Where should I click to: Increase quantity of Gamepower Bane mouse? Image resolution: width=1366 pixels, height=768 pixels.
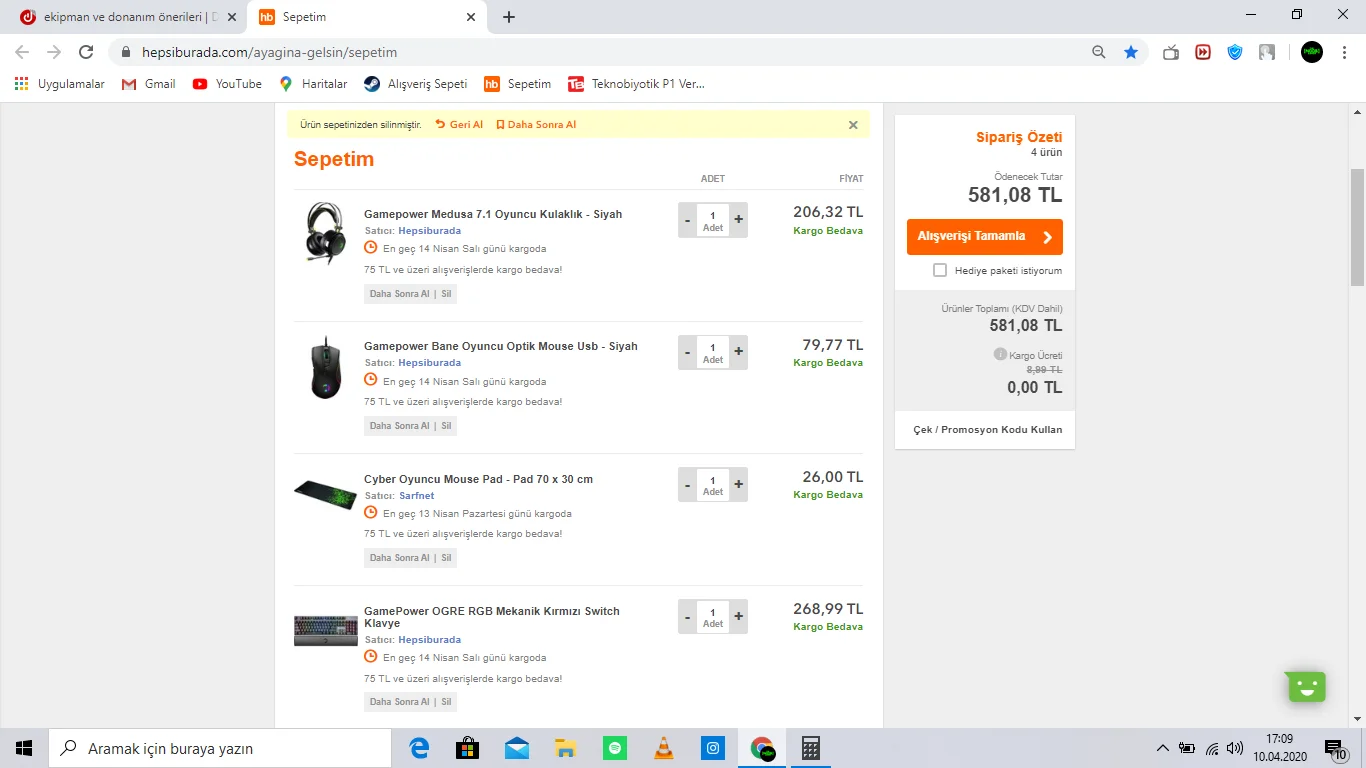(738, 351)
